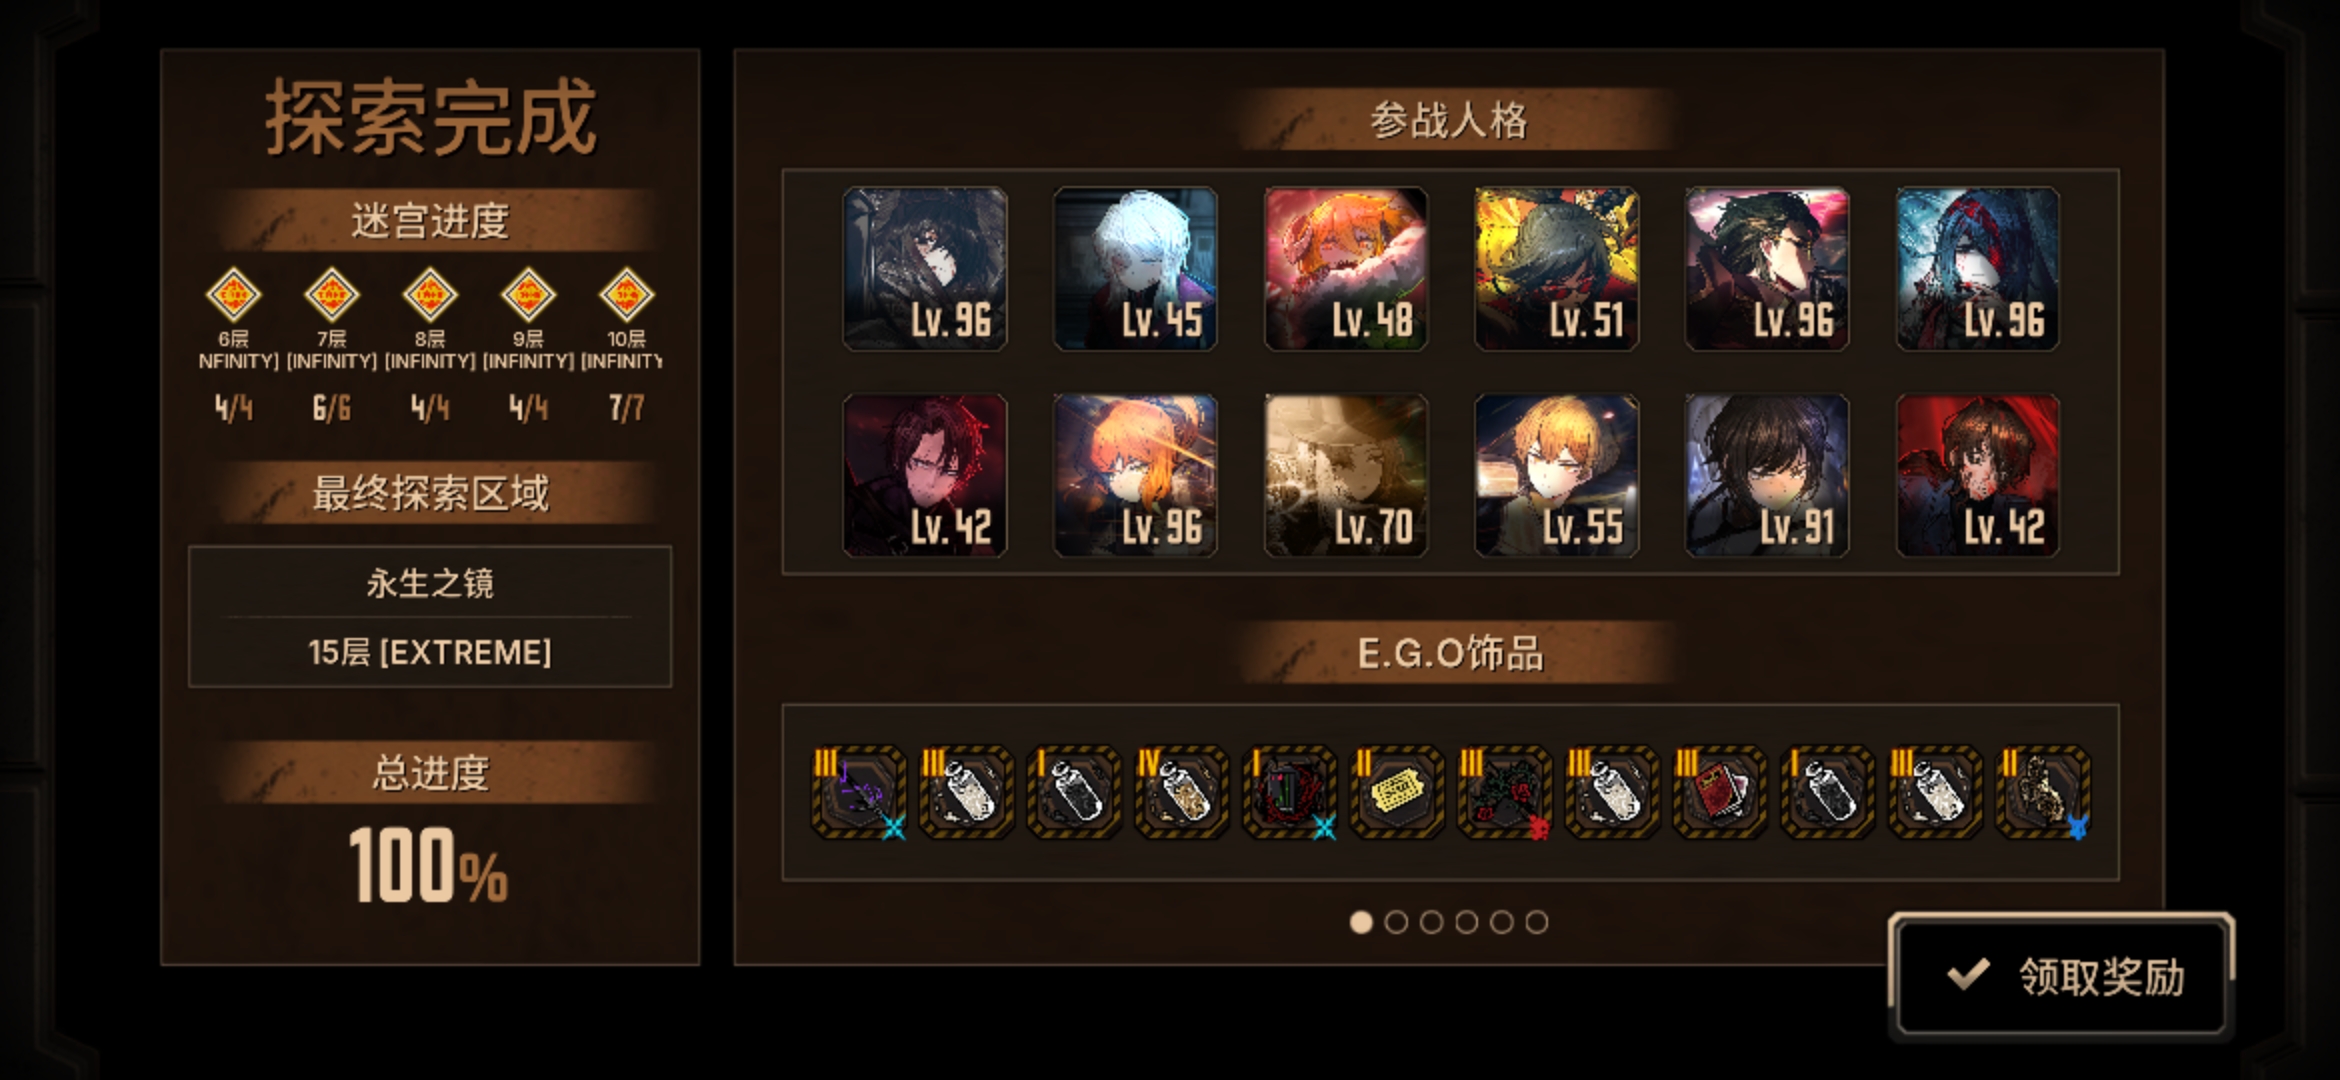Open the Lv. 91 dark-haired identity portrait
The image size is (2340, 1080).
[1767, 475]
